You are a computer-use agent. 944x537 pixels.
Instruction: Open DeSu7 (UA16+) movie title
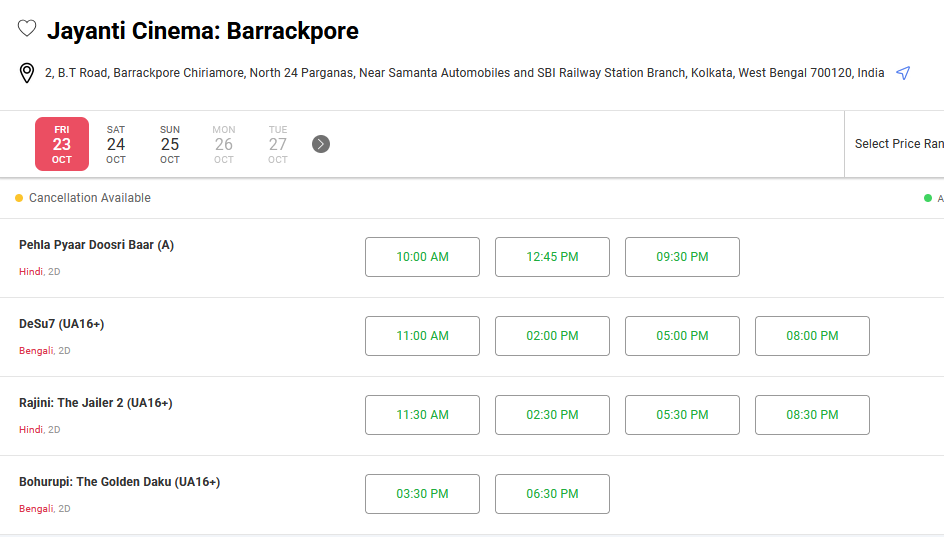click(61, 324)
